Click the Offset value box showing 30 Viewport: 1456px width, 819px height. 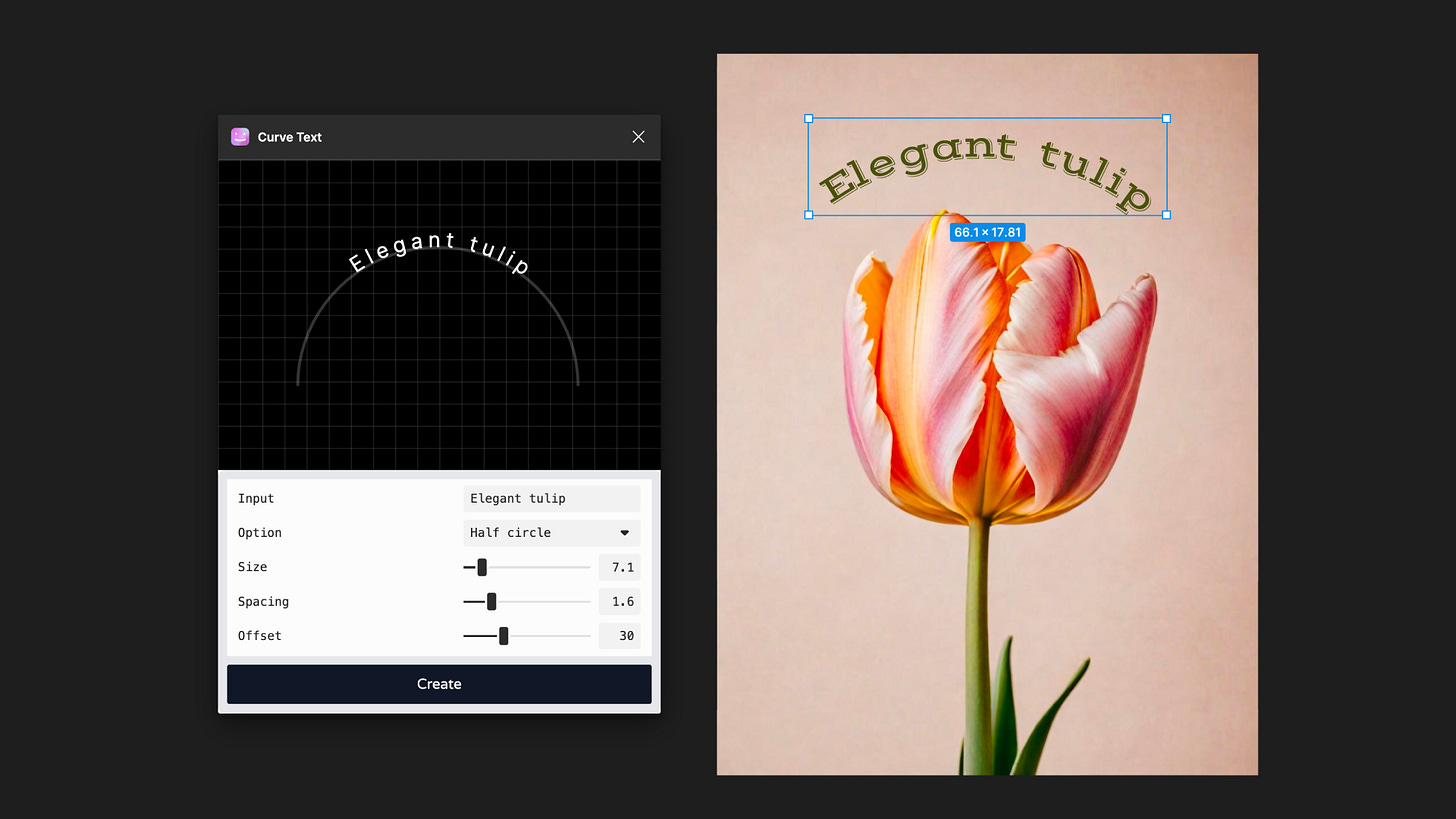click(x=619, y=636)
